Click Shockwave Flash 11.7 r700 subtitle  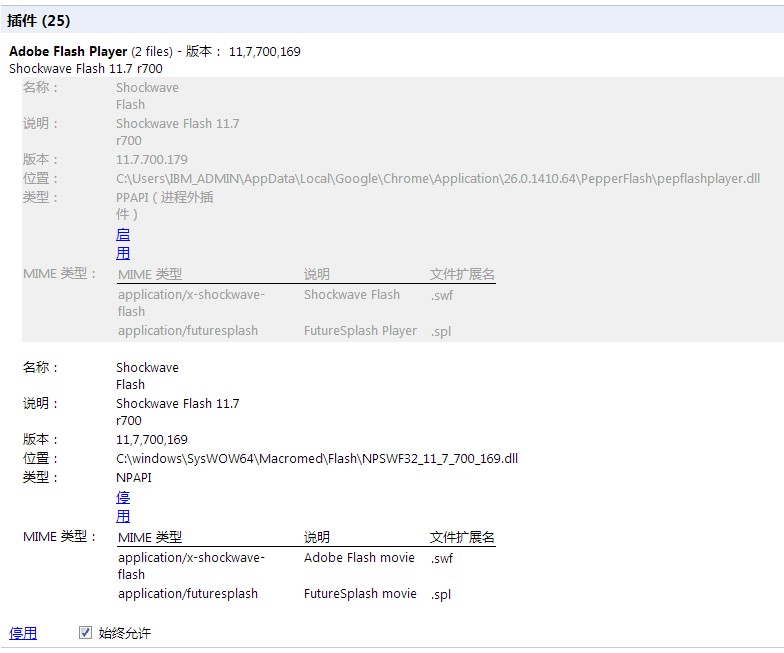tap(86, 68)
